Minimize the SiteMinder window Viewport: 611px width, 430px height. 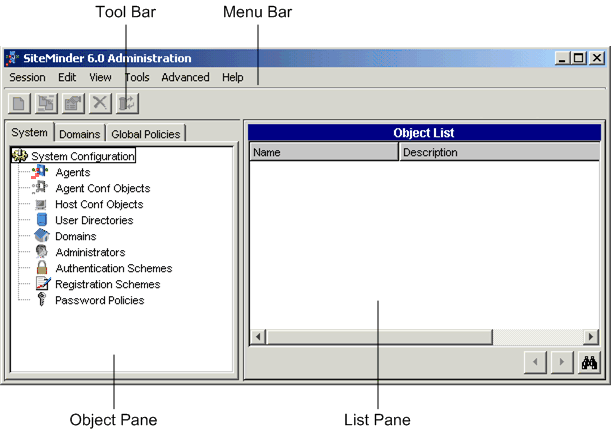click(562, 58)
